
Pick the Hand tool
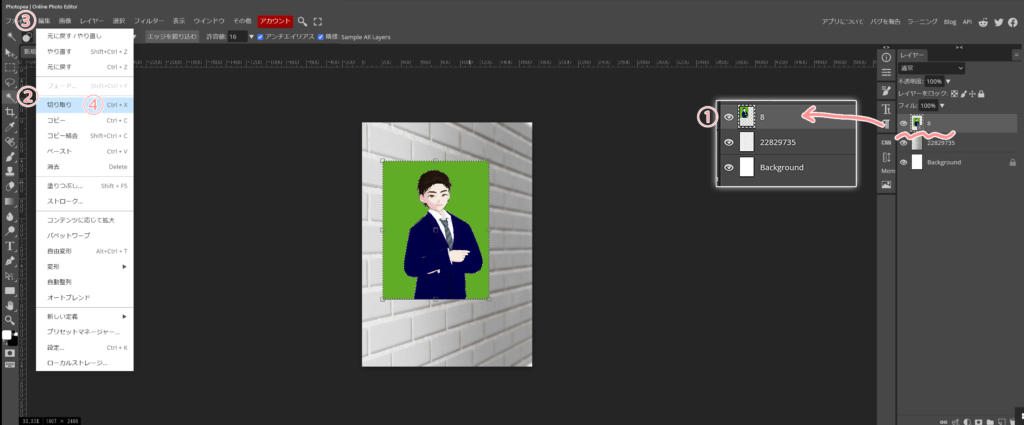[9, 305]
